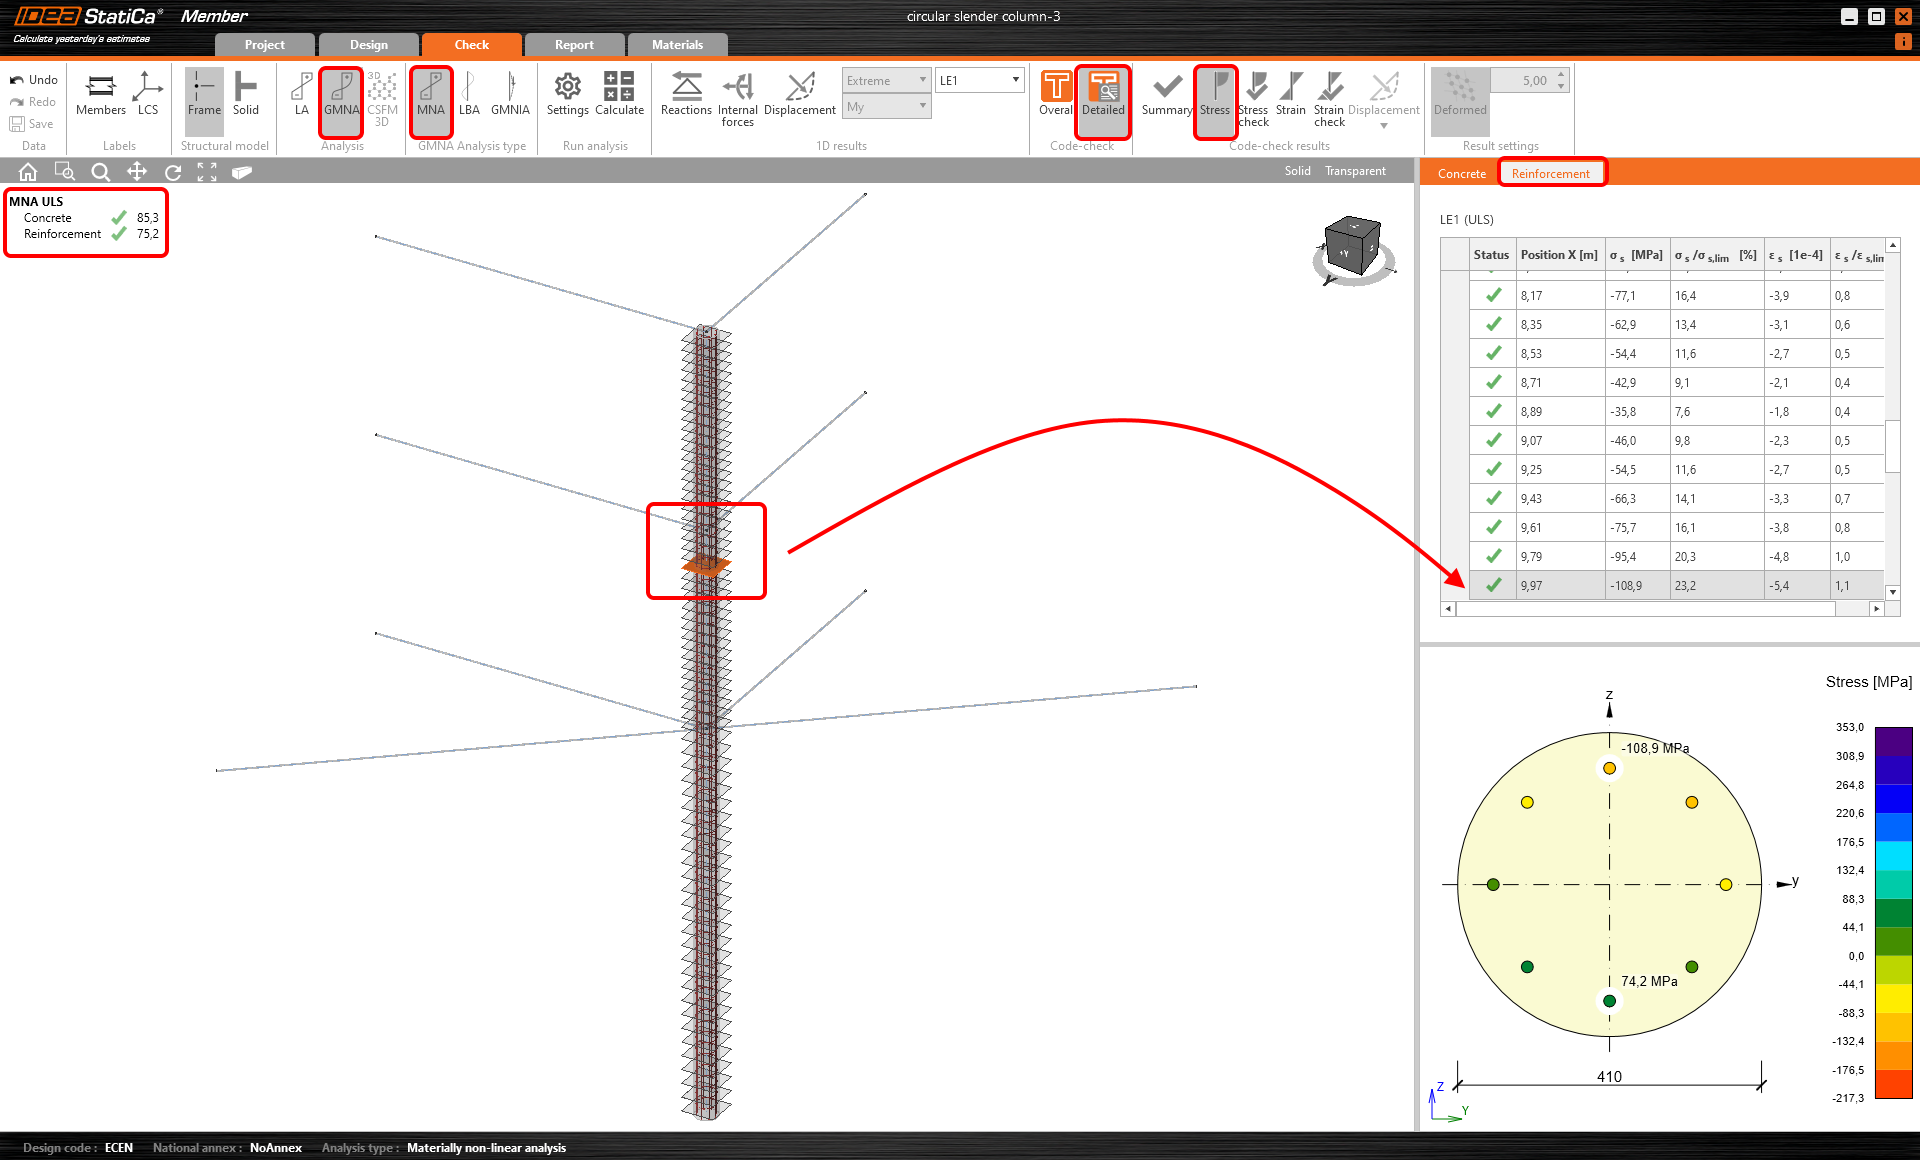
Task: Open Strain check results
Action: pyautogui.click(x=1329, y=98)
